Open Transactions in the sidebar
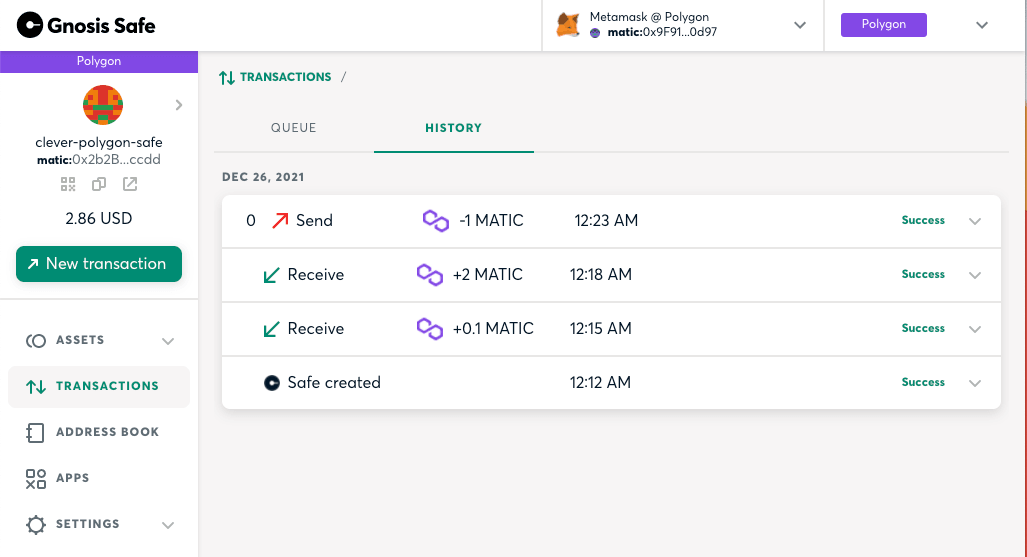1027x557 pixels. pos(99,386)
